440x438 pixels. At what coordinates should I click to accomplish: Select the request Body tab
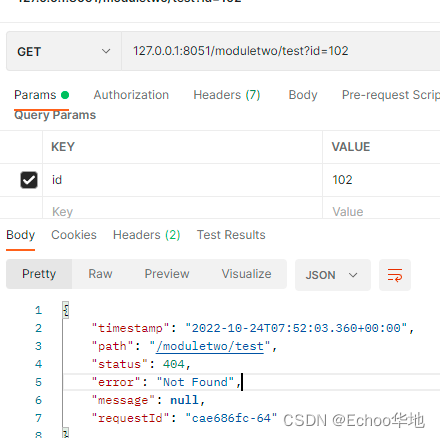[x=303, y=95]
